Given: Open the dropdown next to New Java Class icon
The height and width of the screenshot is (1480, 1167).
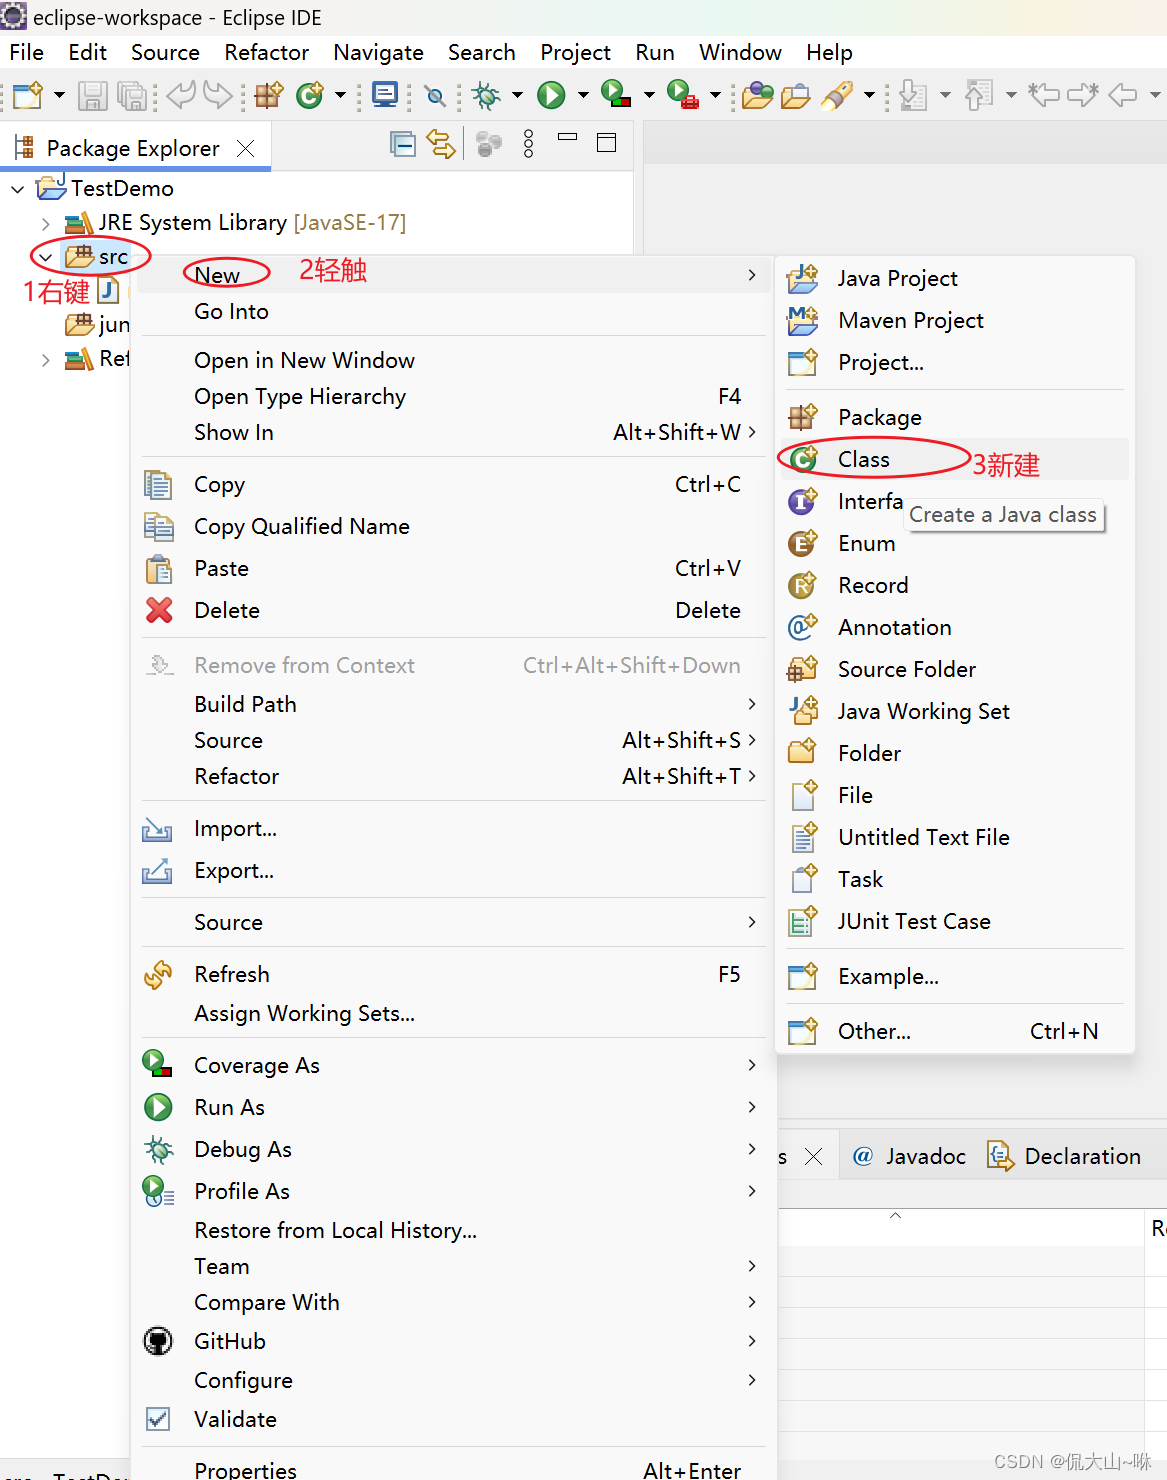Looking at the screenshot, I should (340, 95).
